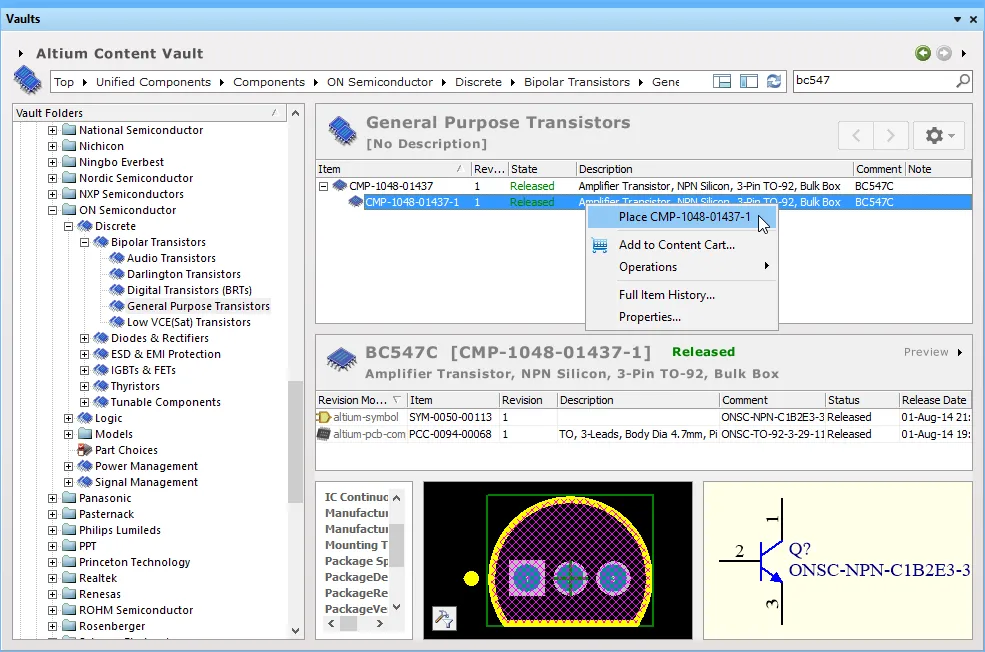Viewport: 985px width, 652px height.
Task: Click the Unified Components breadcrumb
Action: (153, 82)
